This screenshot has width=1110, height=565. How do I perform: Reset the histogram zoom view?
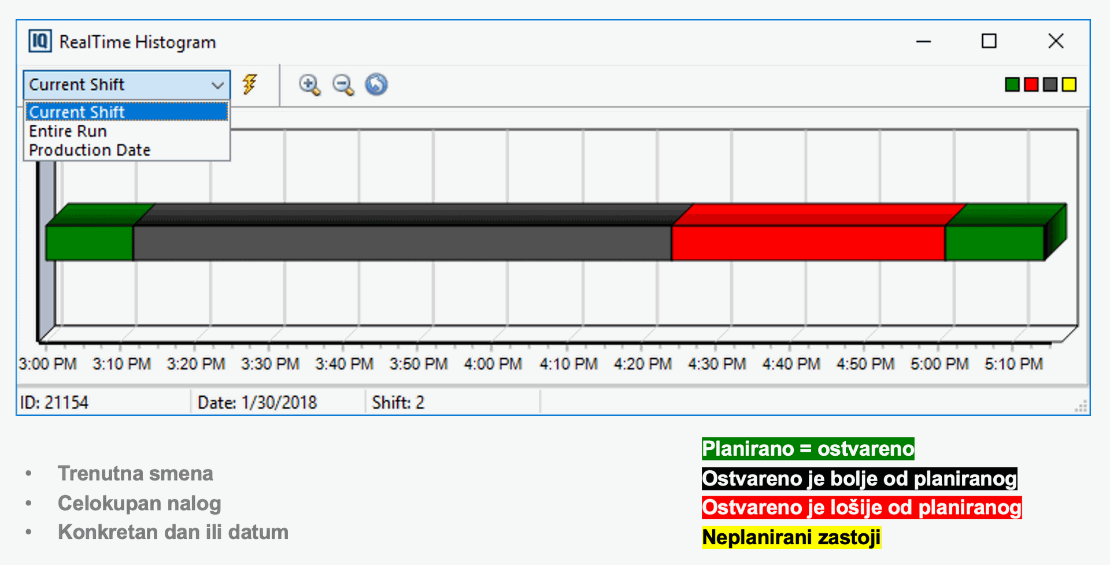[x=376, y=85]
